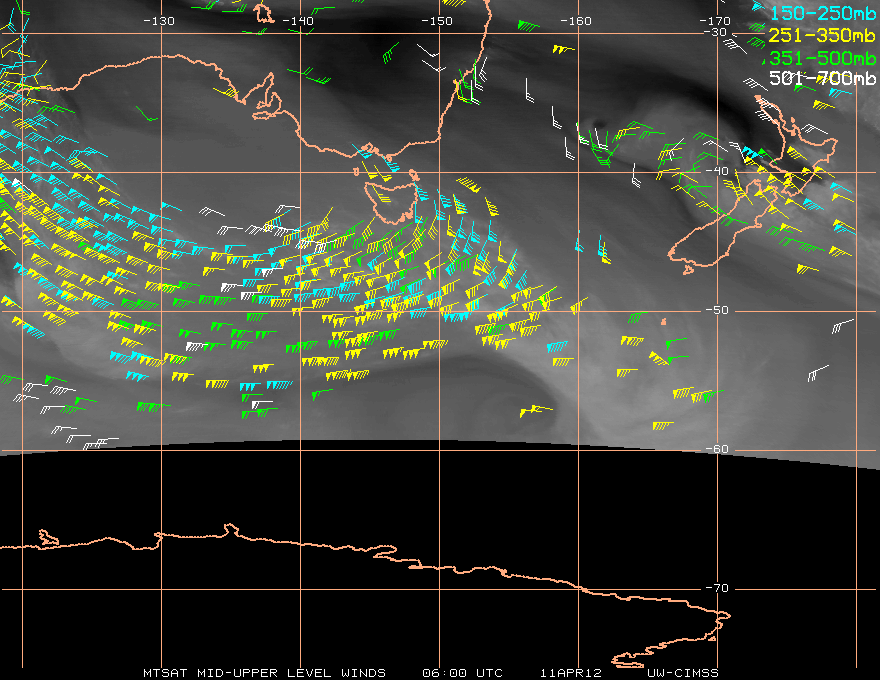Click the -60 latitude label

[717, 449]
